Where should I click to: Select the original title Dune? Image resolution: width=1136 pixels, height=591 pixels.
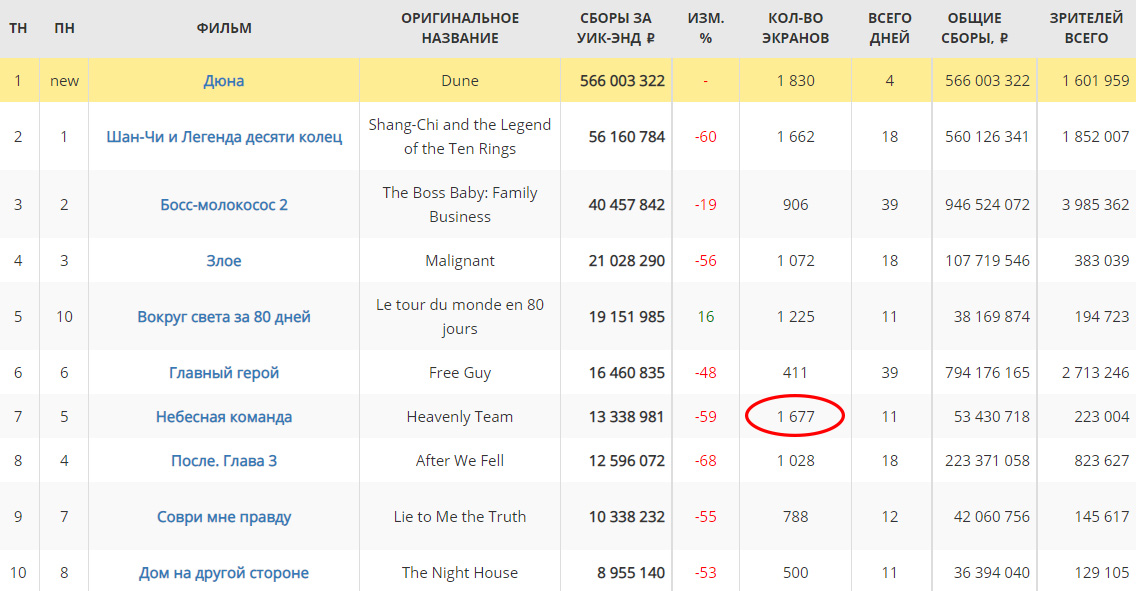pyautogui.click(x=460, y=80)
